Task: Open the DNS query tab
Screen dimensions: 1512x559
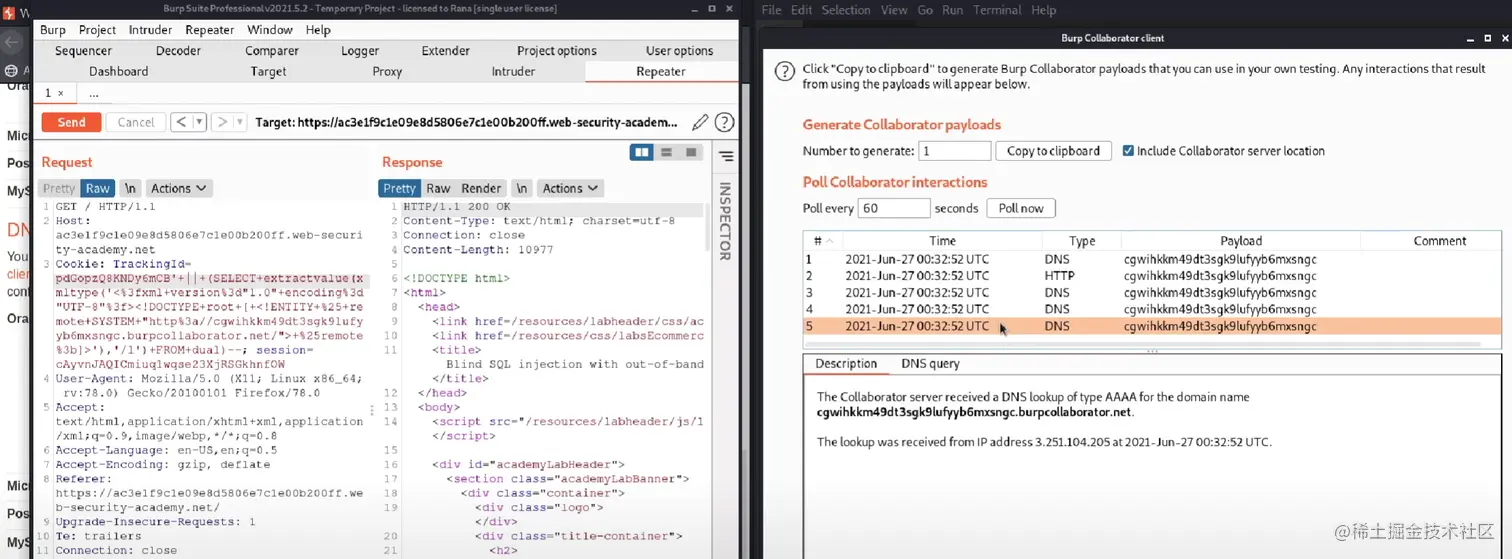Action: [x=930, y=364]
